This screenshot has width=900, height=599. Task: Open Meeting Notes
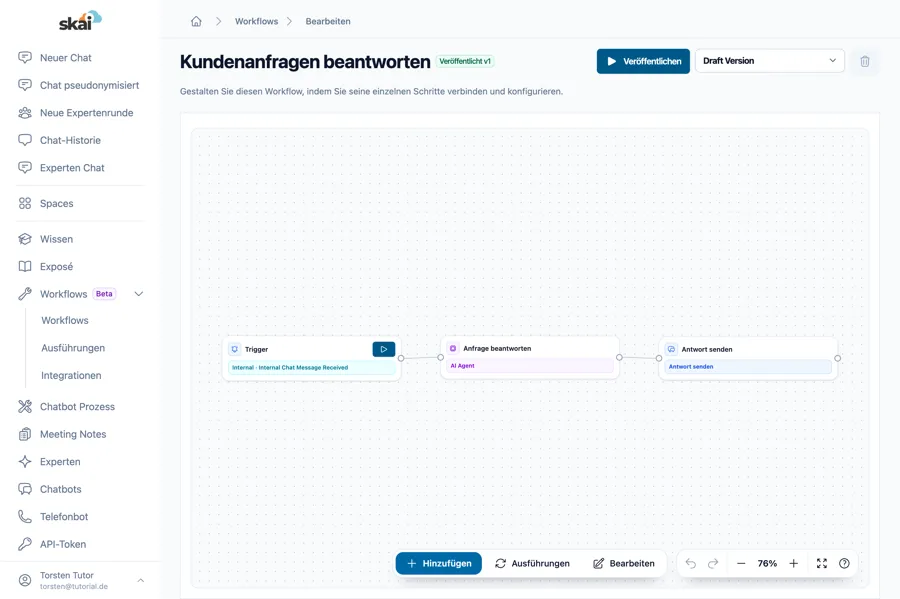73,434
